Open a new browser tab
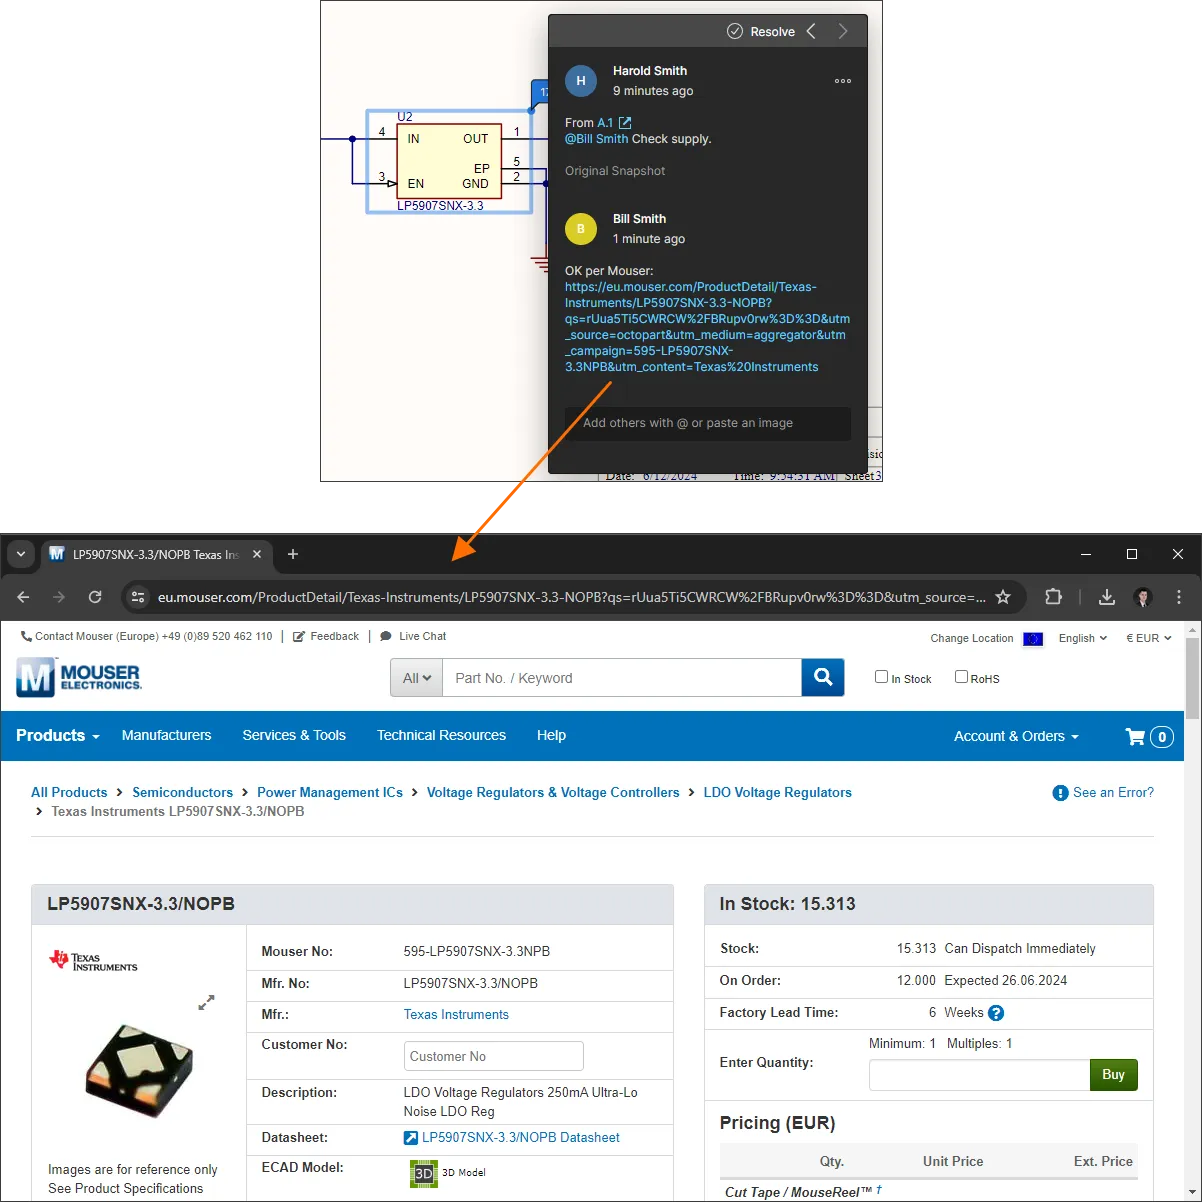1202x1202 pixels. pos(293,554)
